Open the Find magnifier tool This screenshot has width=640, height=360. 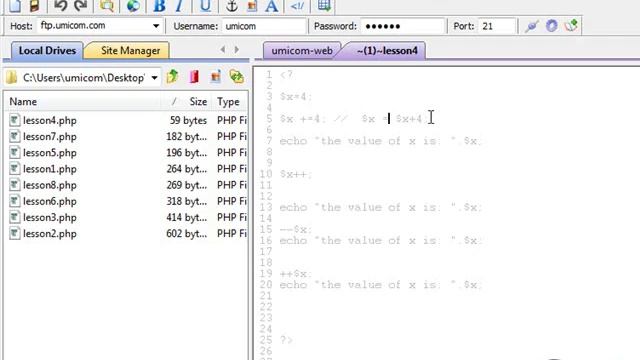[x=107, y=5]
